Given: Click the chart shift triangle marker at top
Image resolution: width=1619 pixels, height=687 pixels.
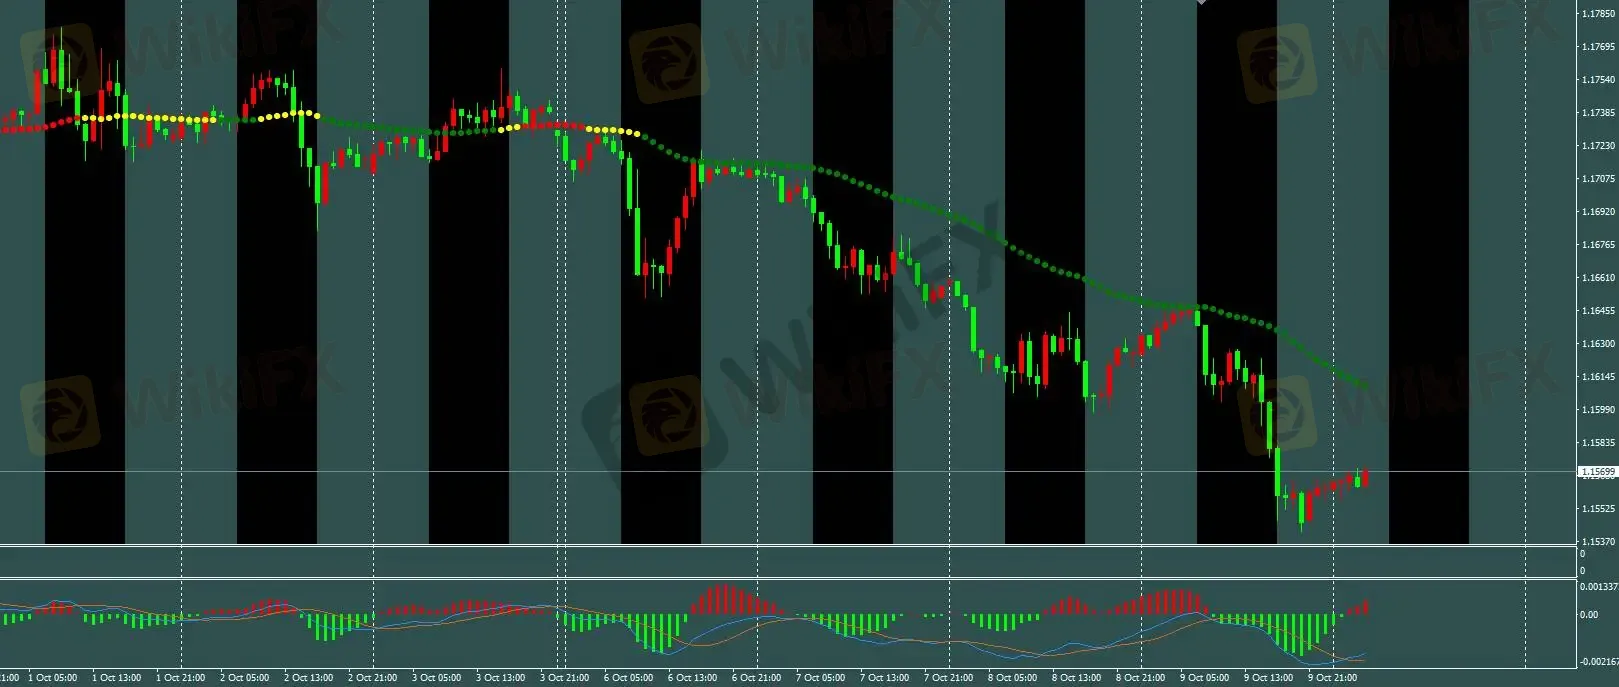Looking at the screenshot, I should click(x=1201, y=3).
